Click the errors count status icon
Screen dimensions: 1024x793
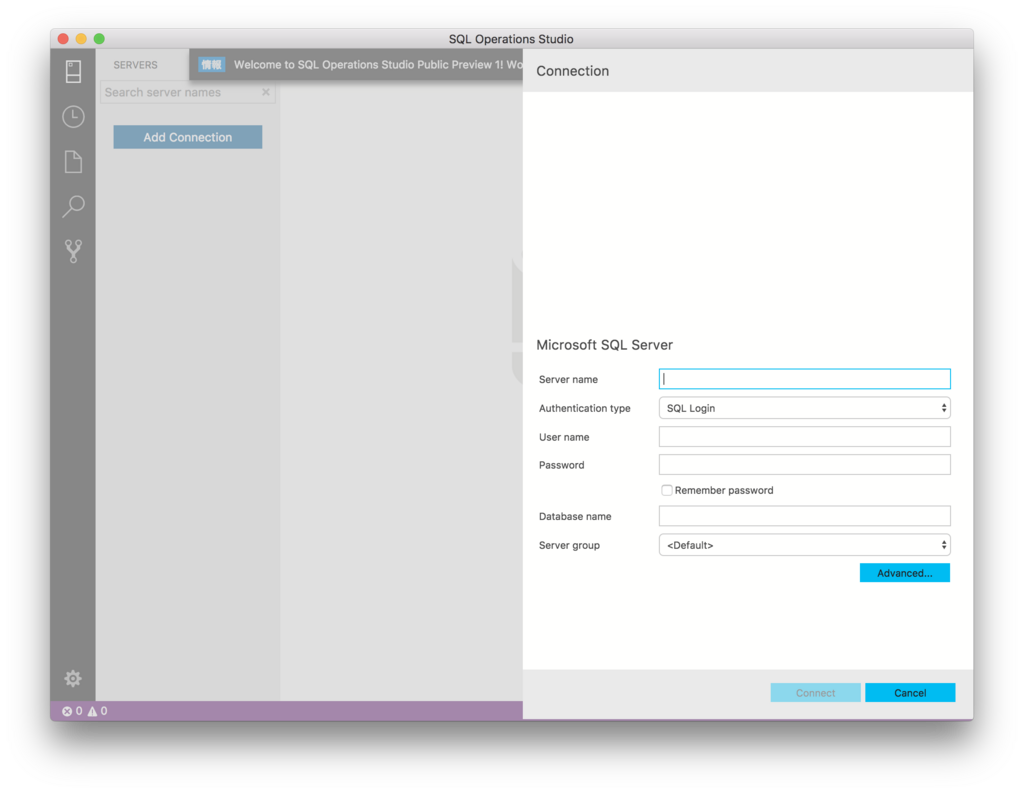[x=67, y=711]
